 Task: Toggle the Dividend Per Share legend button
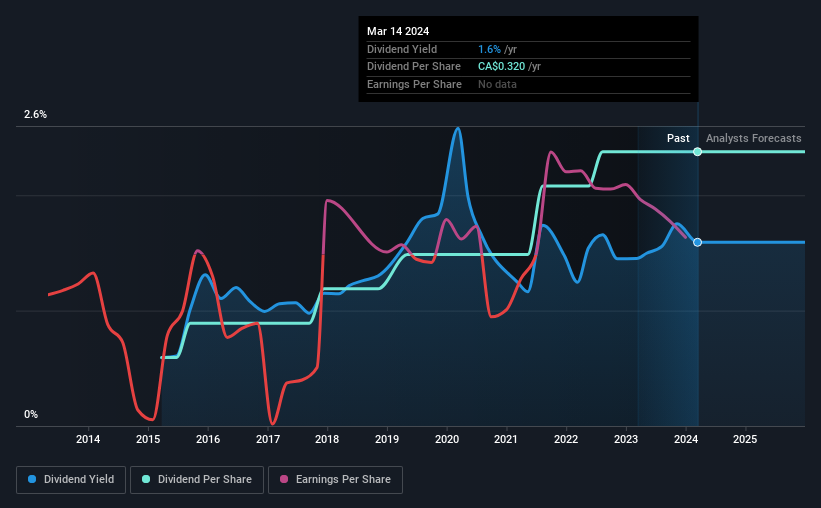[197, 480]
